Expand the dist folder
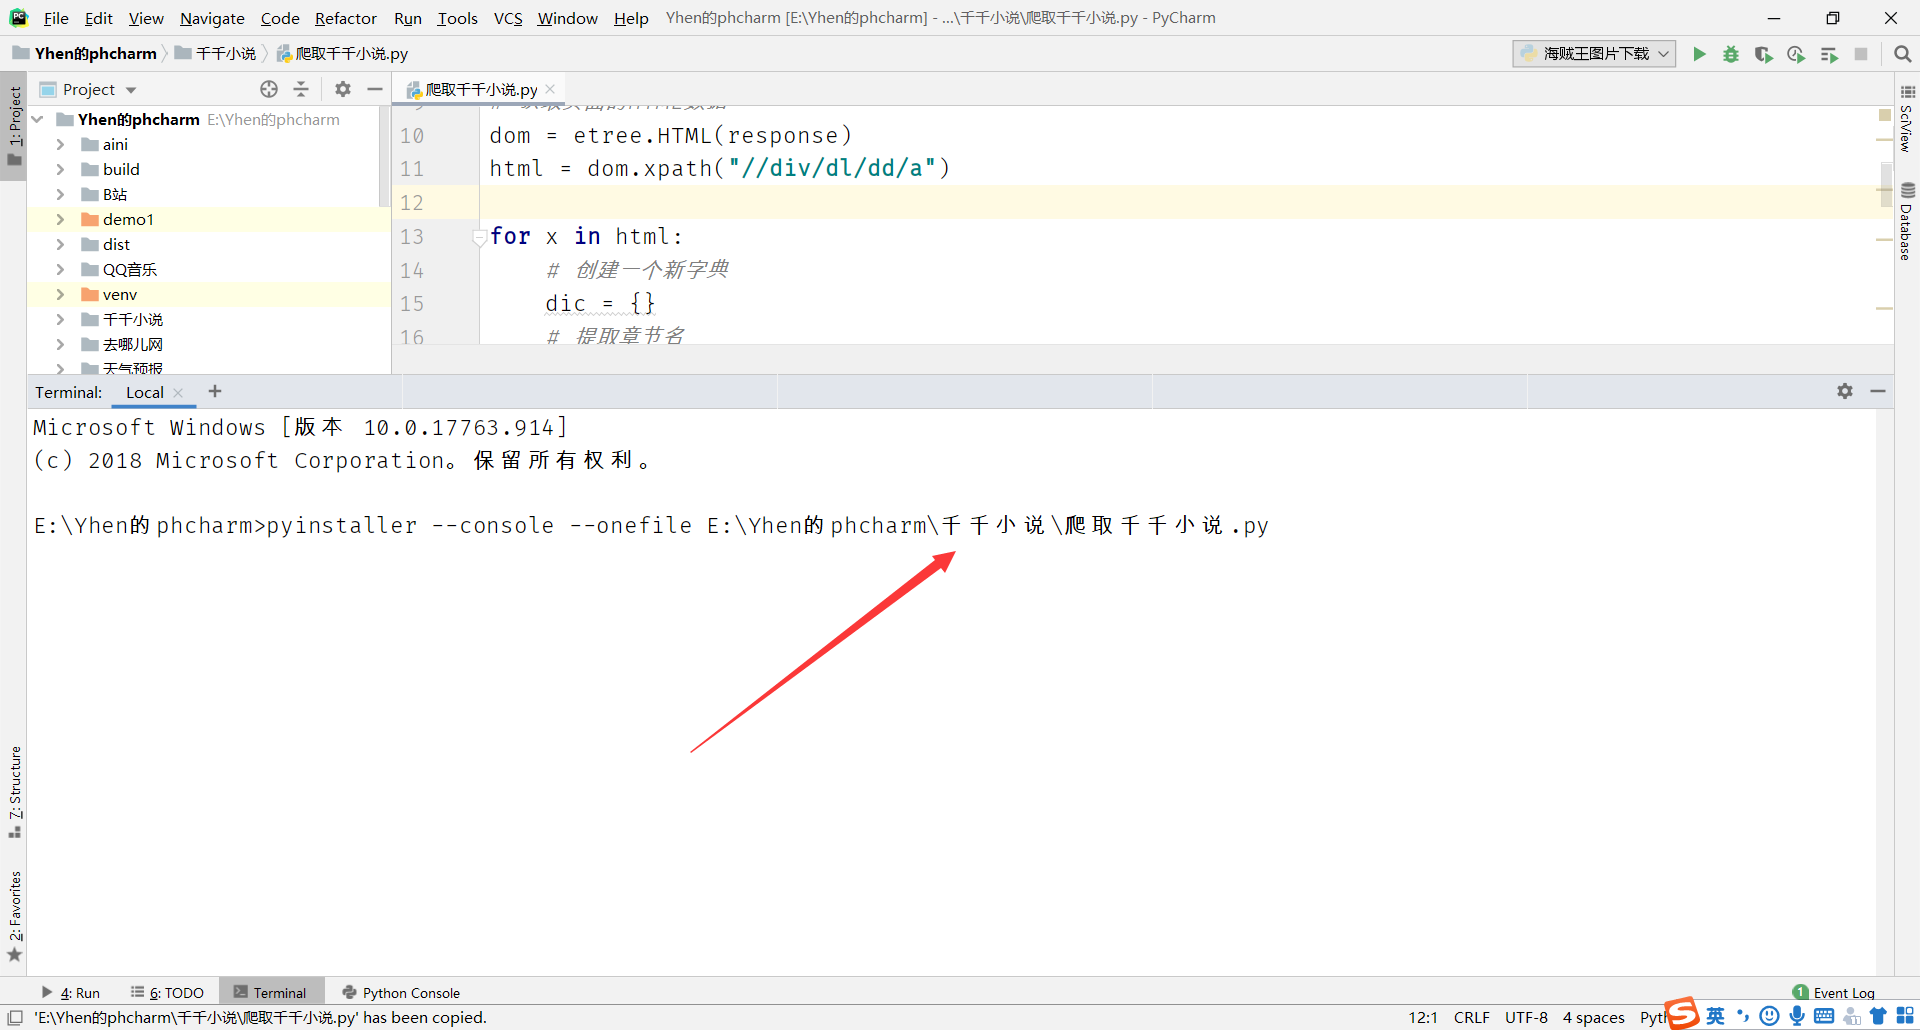 60,244
